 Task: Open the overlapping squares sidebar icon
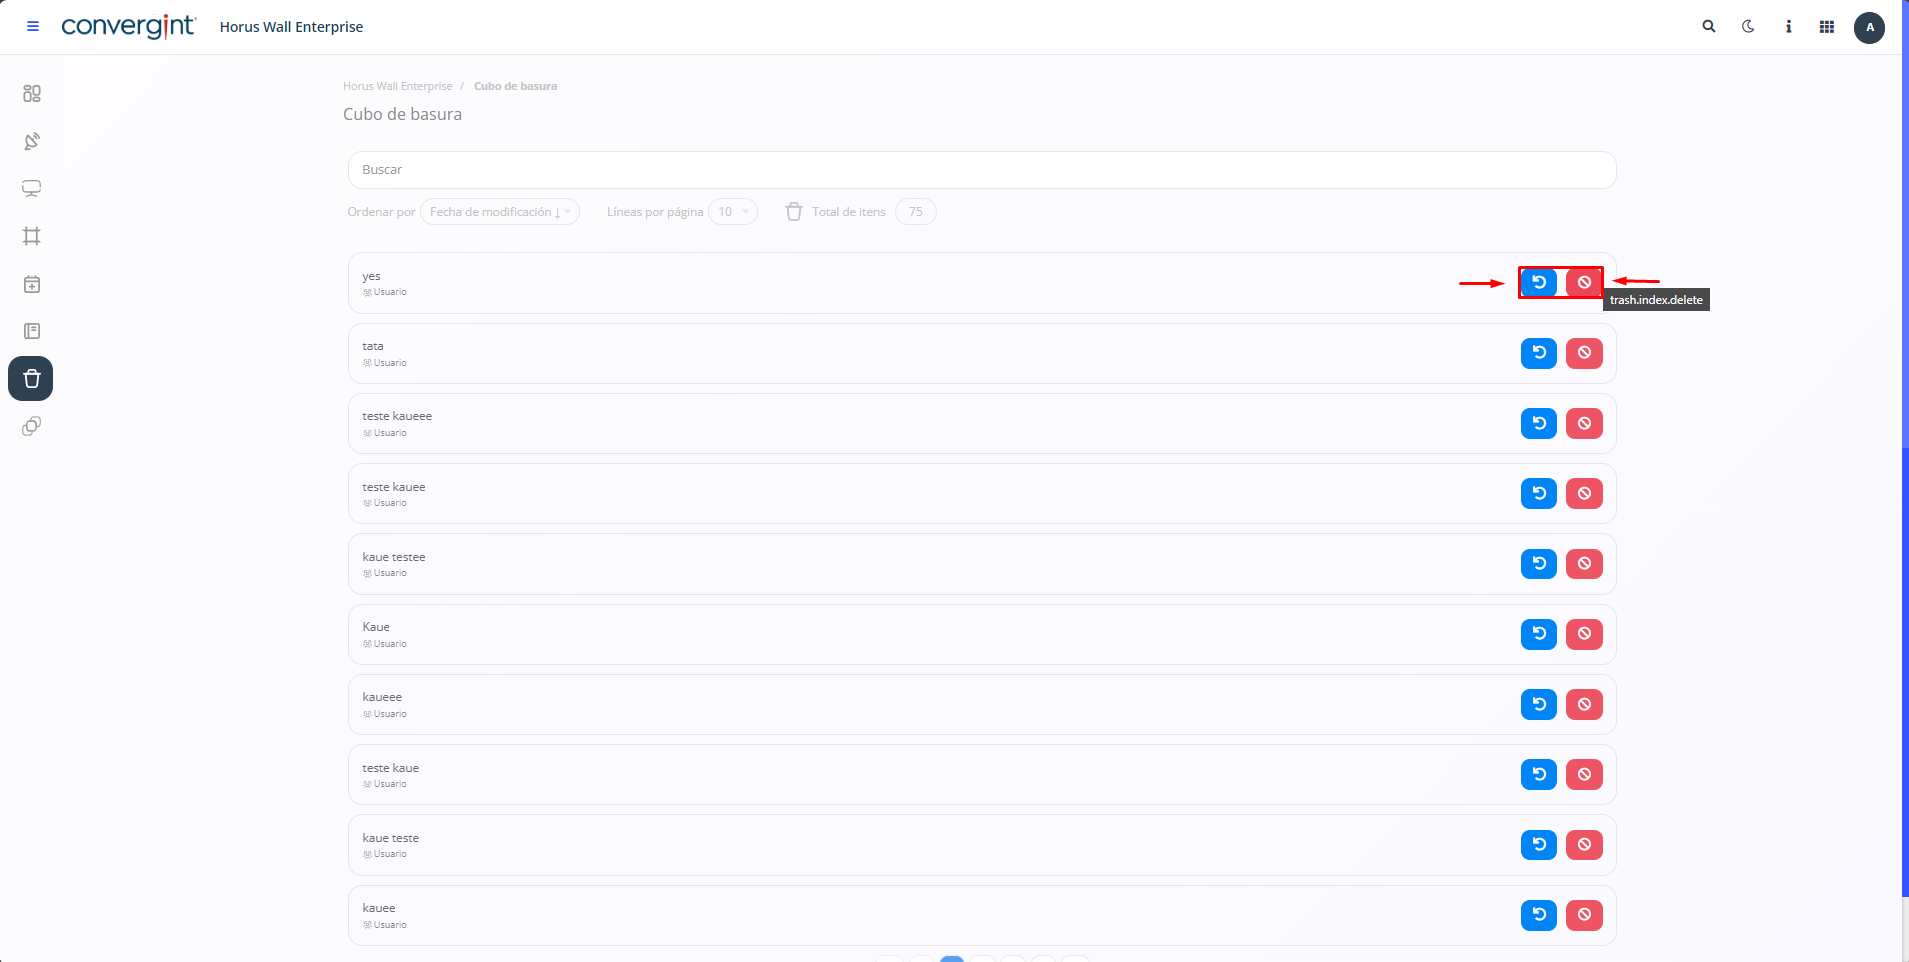tap(32, 426)
